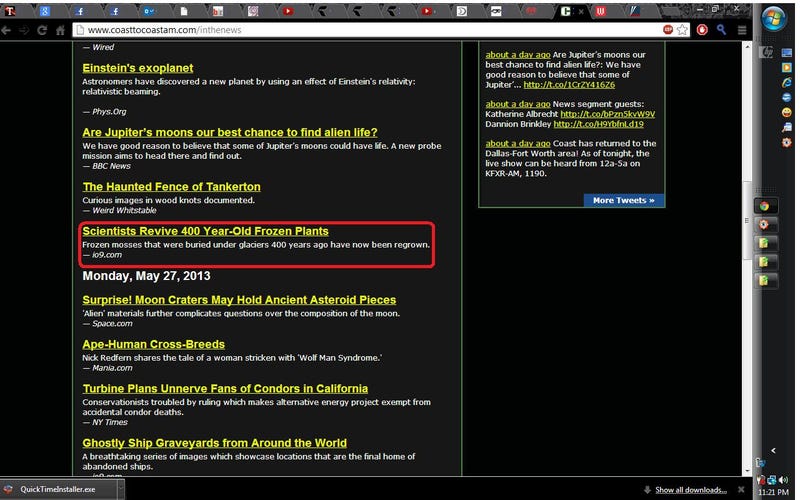Click the show desktop quick launch icon
800x500 pixels.
click(x=786, y=53)
